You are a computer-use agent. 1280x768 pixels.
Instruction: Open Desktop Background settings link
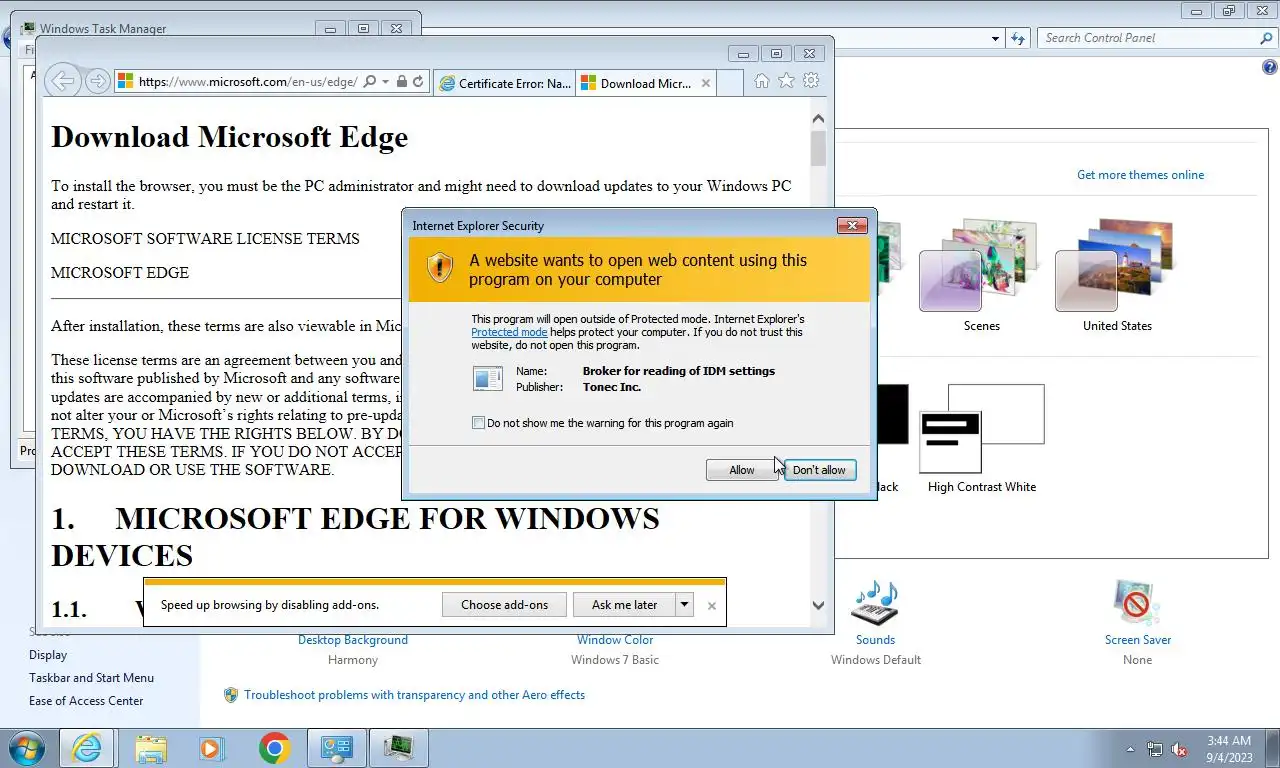353,640
